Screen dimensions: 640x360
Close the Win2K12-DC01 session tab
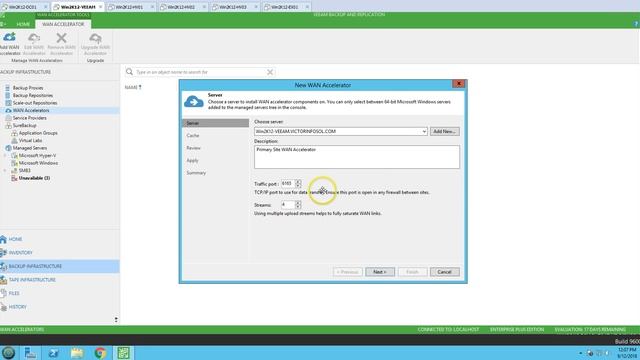[45, 7]
